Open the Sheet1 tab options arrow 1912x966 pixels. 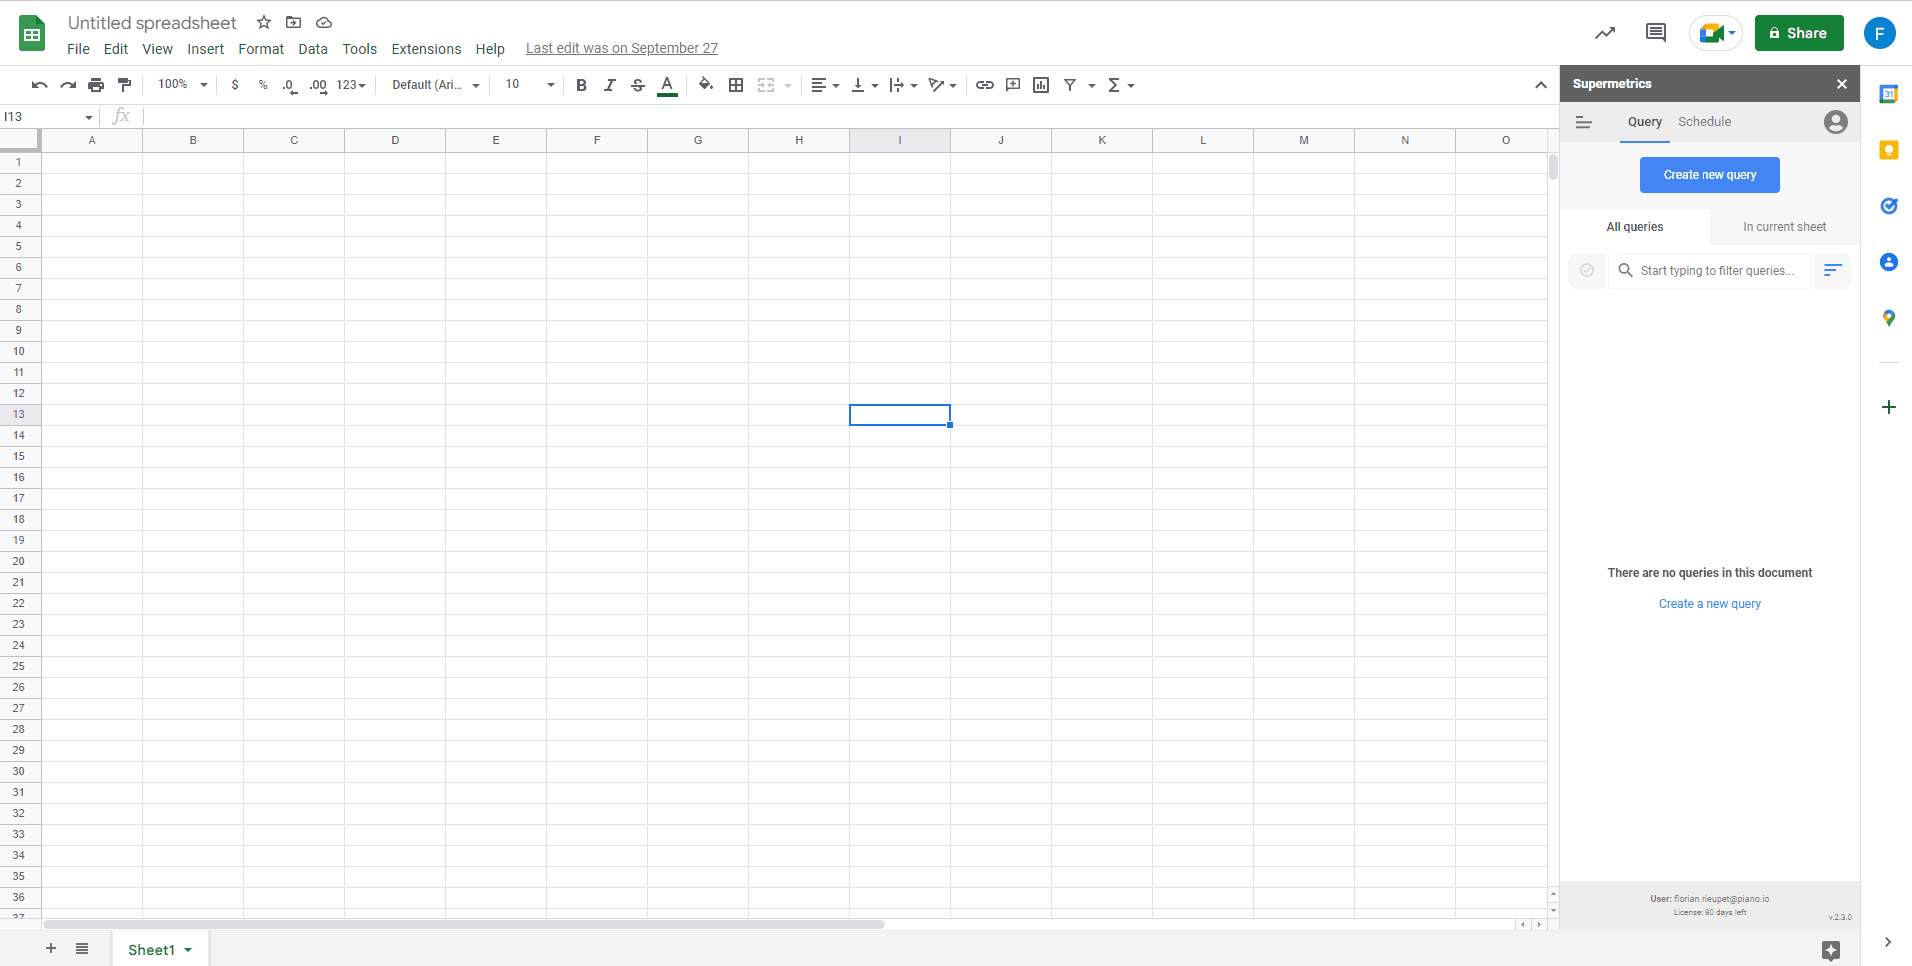(188, 950)
